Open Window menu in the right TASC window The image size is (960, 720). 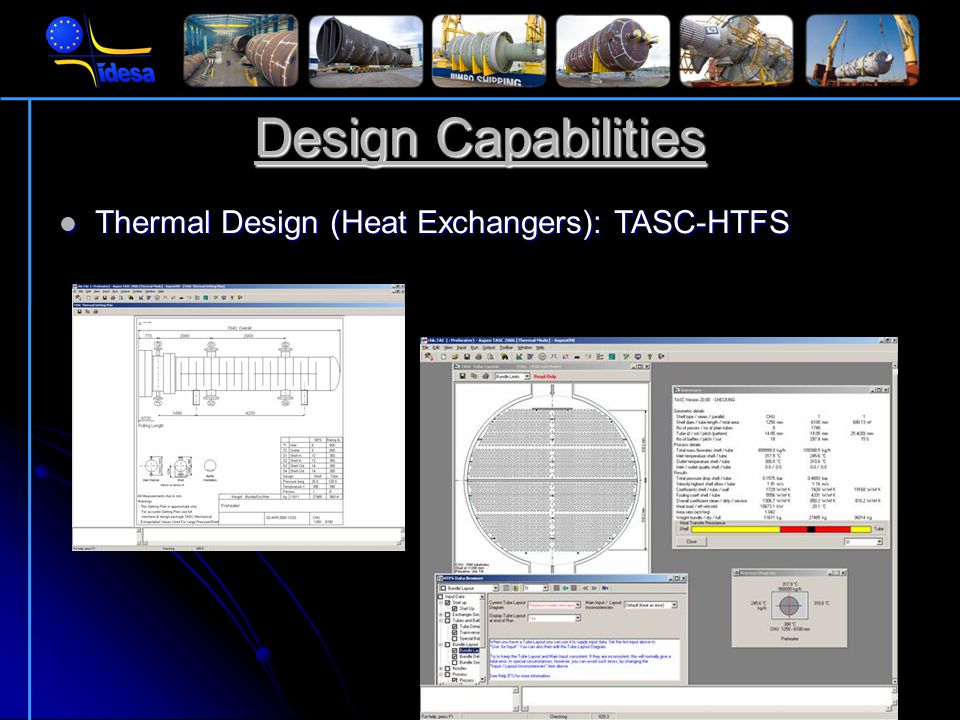tap(525, 348)
